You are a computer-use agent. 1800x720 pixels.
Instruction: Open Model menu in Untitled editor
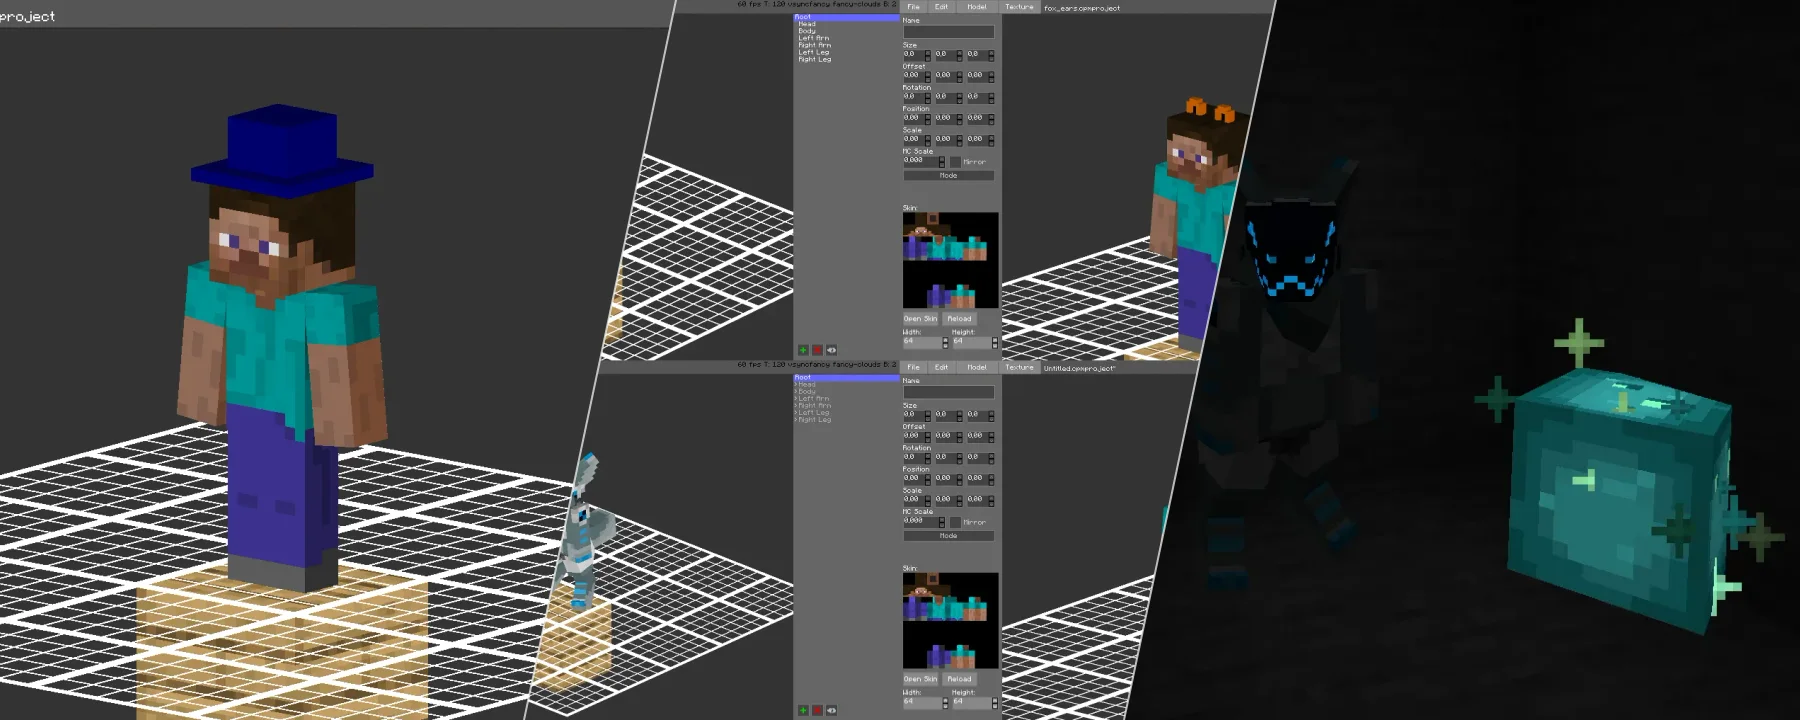[976, 367]
